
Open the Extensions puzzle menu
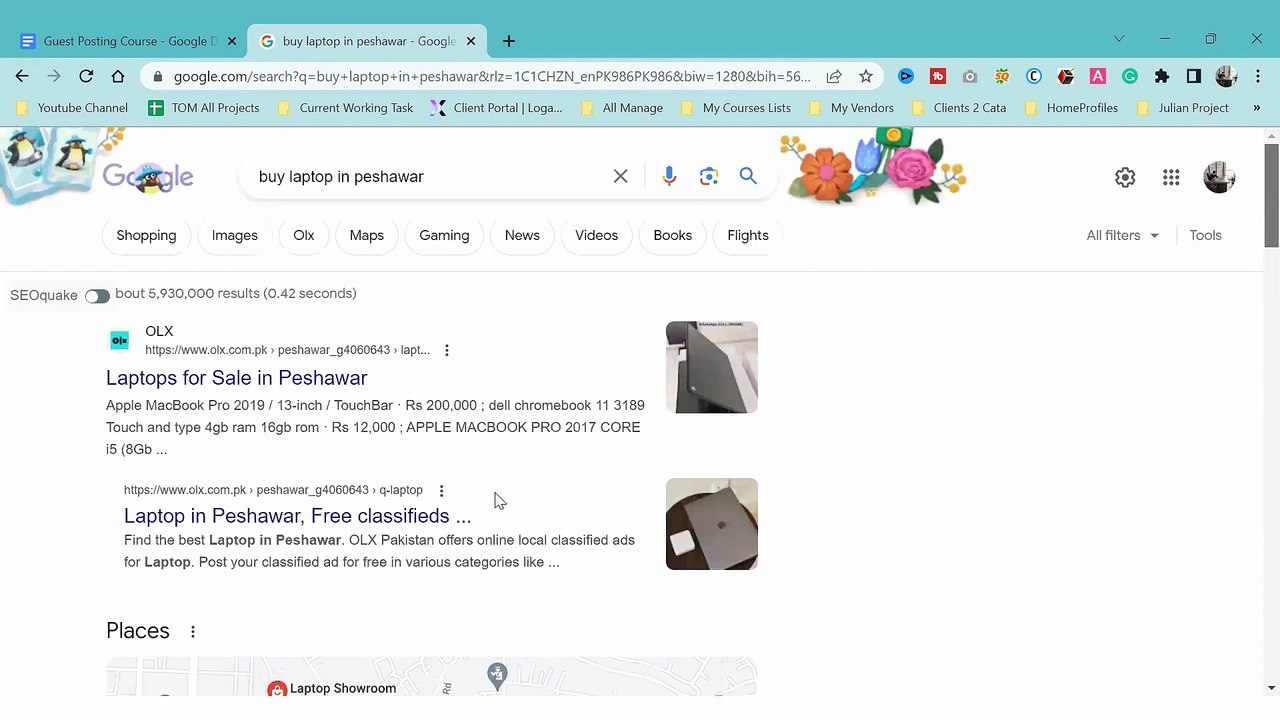click(1162, 76)
